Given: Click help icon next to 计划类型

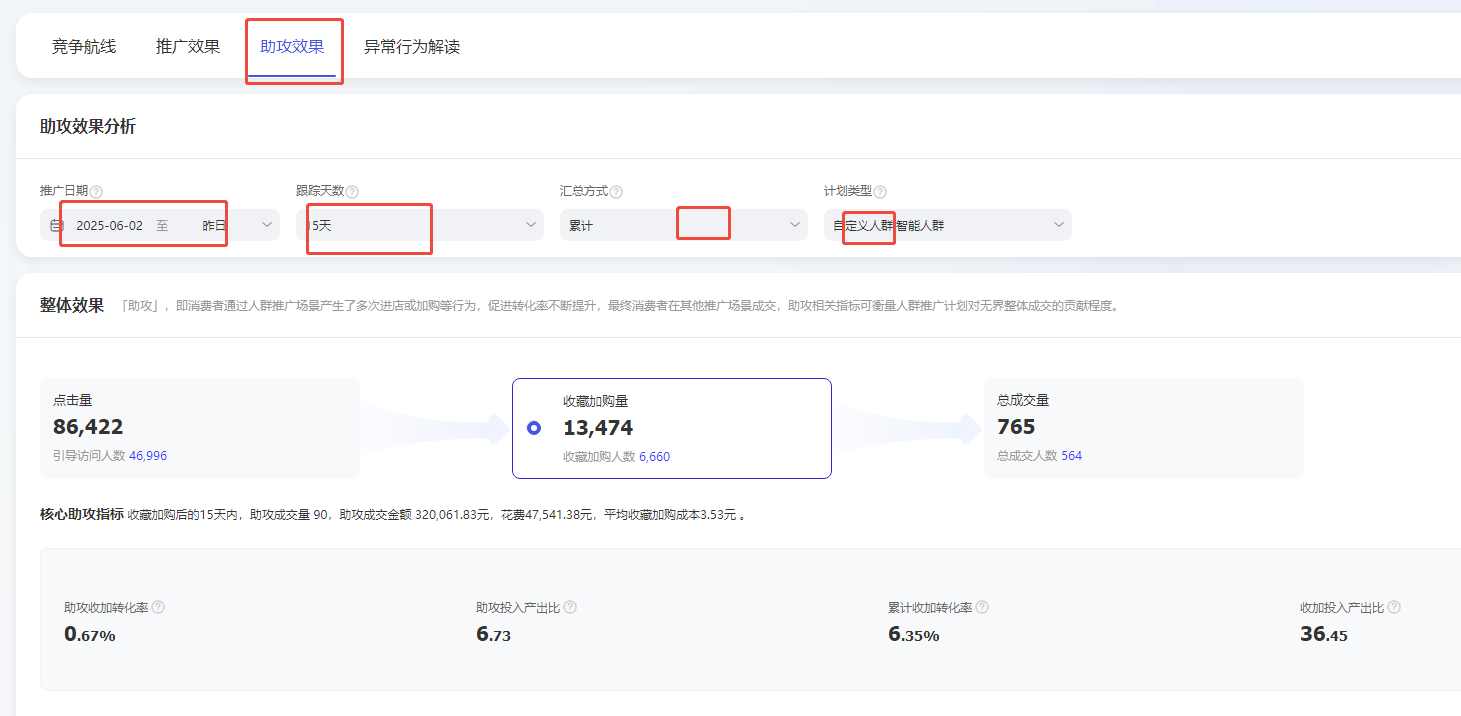Looking at the screenshot, I should click(880, 192).
